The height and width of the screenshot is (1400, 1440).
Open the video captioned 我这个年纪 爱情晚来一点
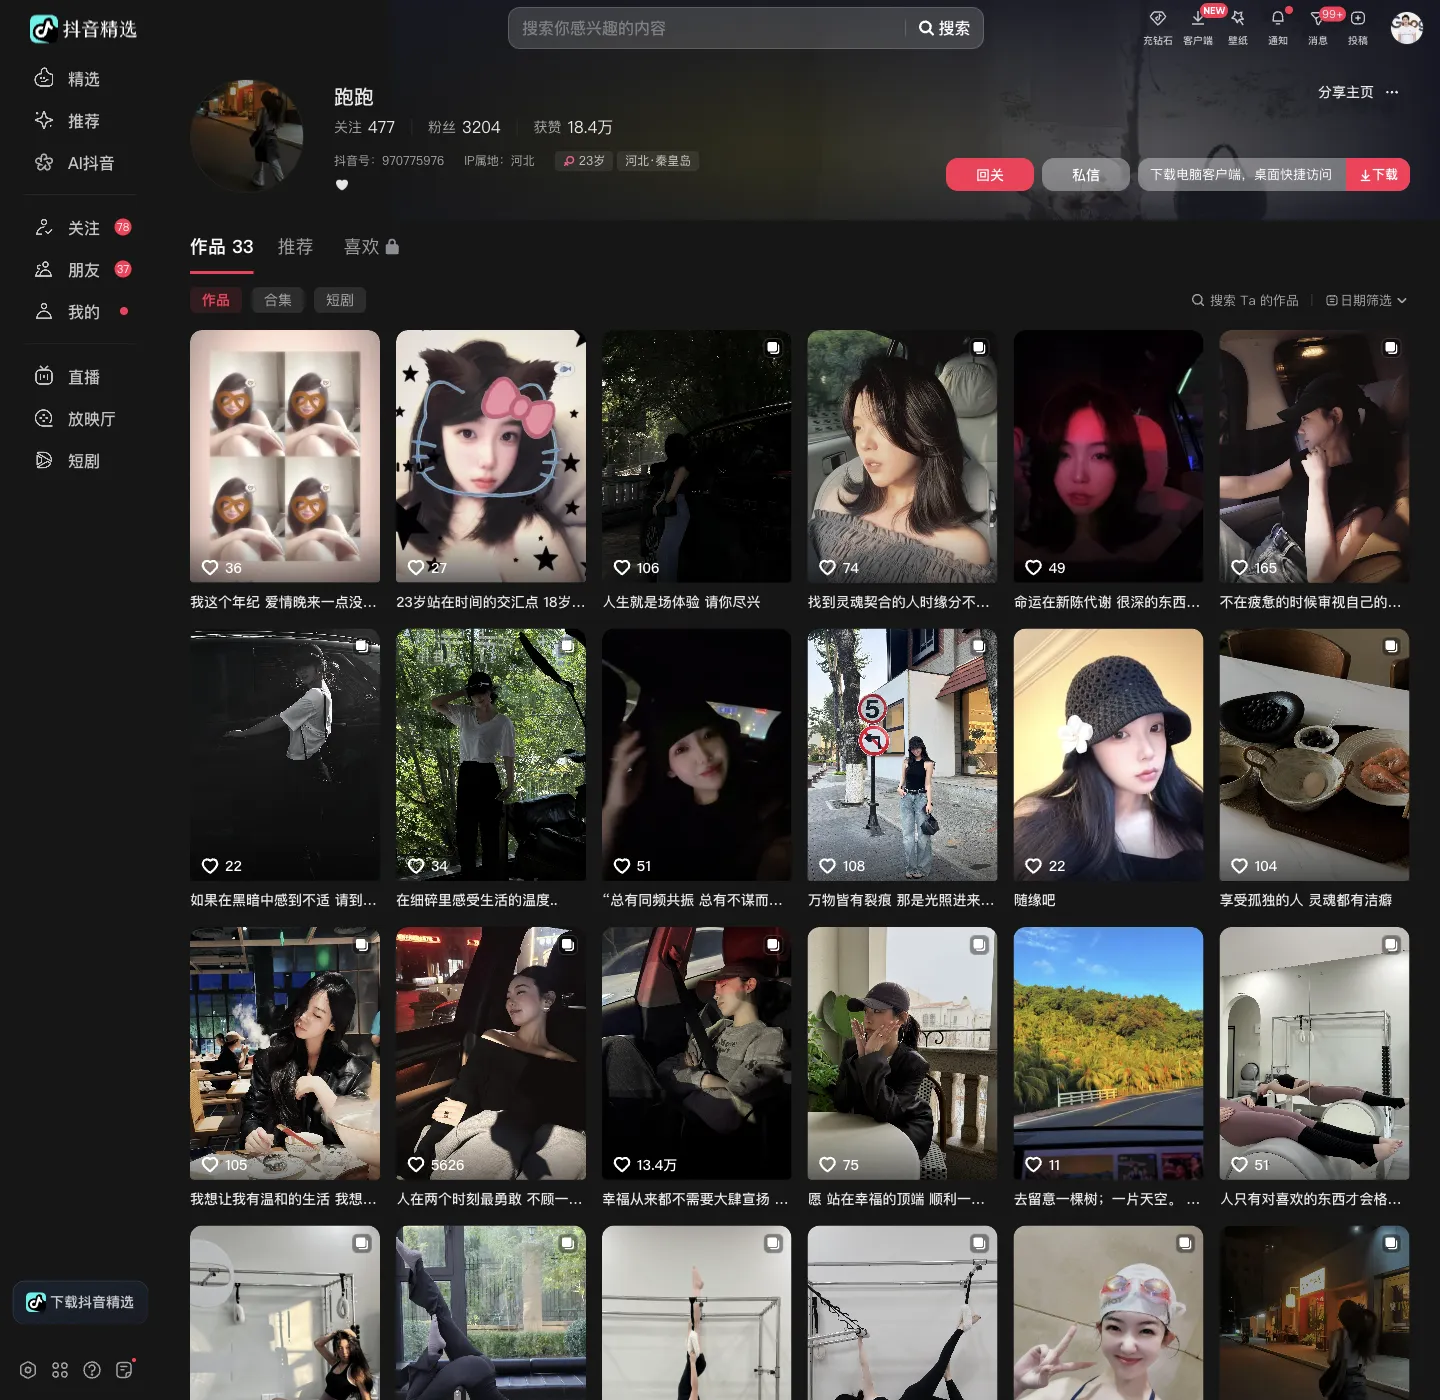tap(285, 457)
